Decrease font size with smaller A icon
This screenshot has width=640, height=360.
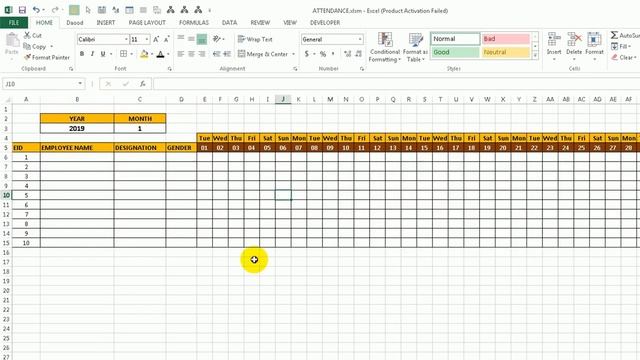(166, 39)
